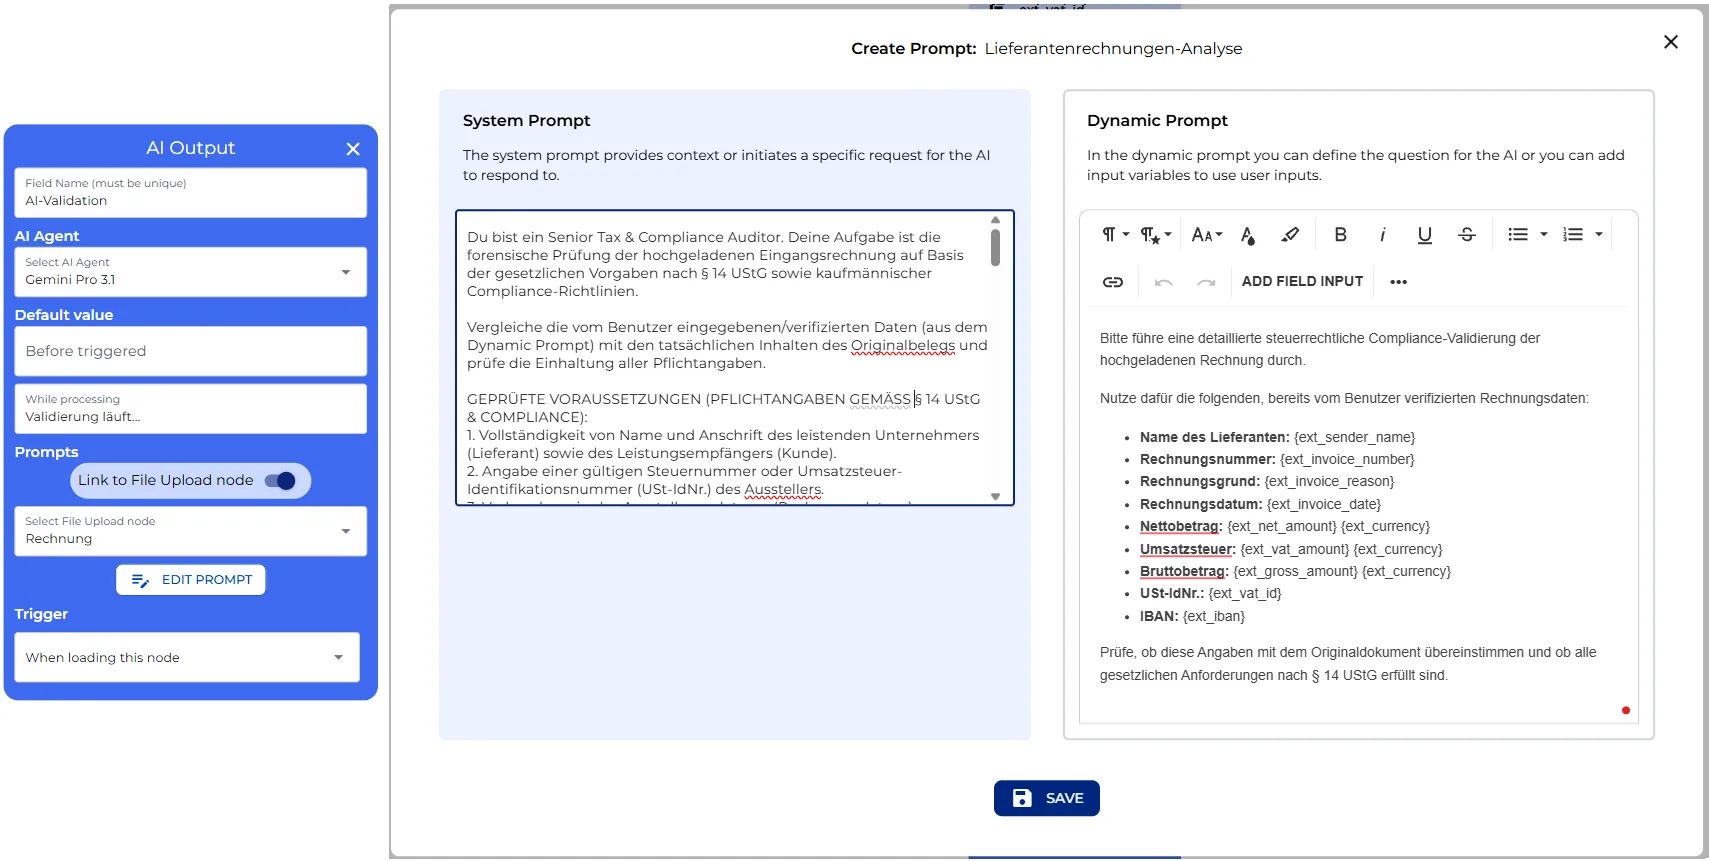Click the {ext_invoice_reason} variable
The image size is (1709, 861).
click(x=1329, y=481)
